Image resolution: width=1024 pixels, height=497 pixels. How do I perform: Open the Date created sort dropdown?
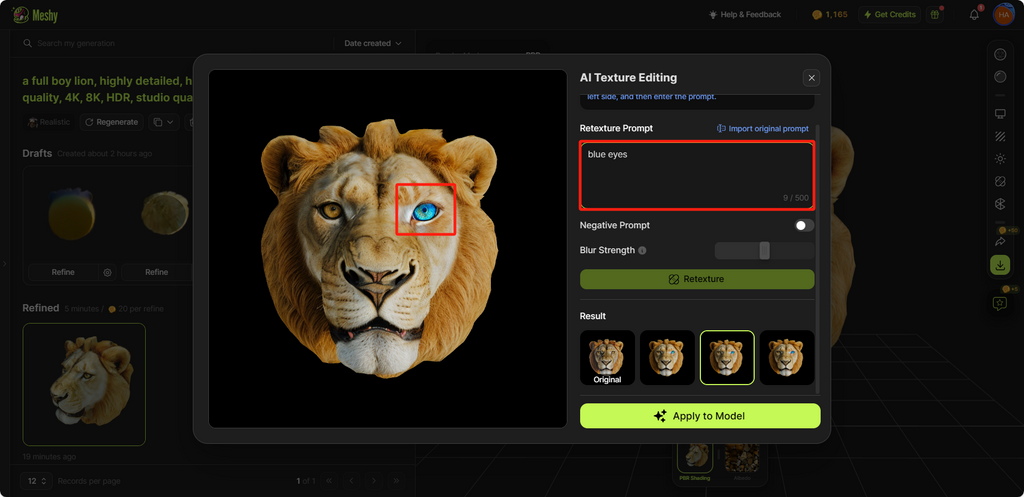coord(372,44)
